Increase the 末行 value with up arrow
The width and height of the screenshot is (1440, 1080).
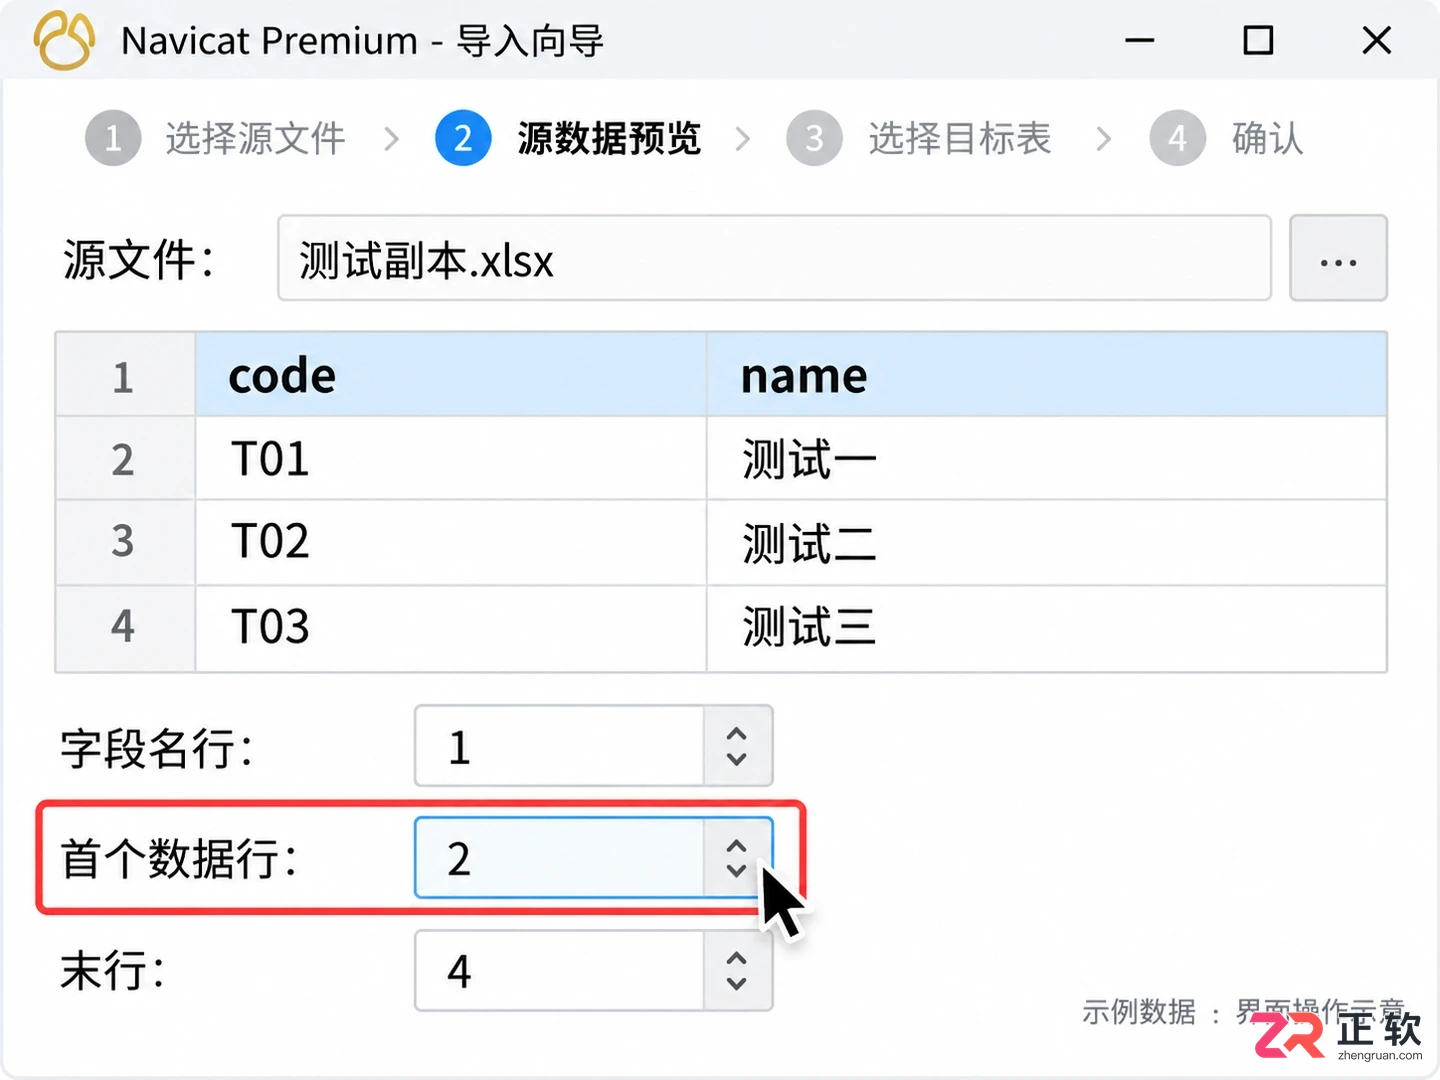737,958
